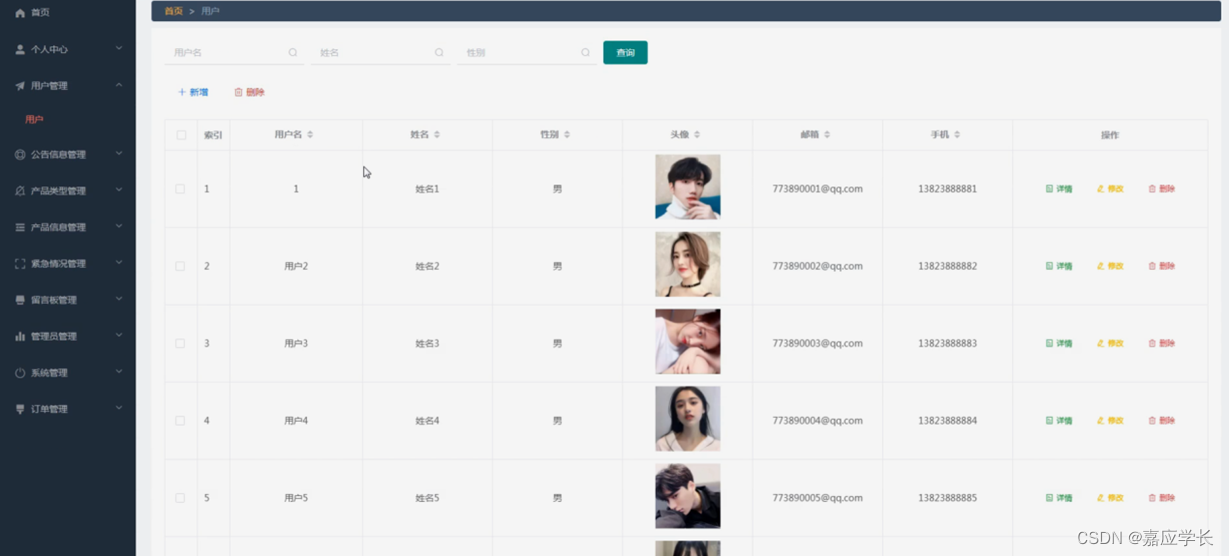
Task: Click the home icon next to 首页 in sidebar
Action: [20, 12]
